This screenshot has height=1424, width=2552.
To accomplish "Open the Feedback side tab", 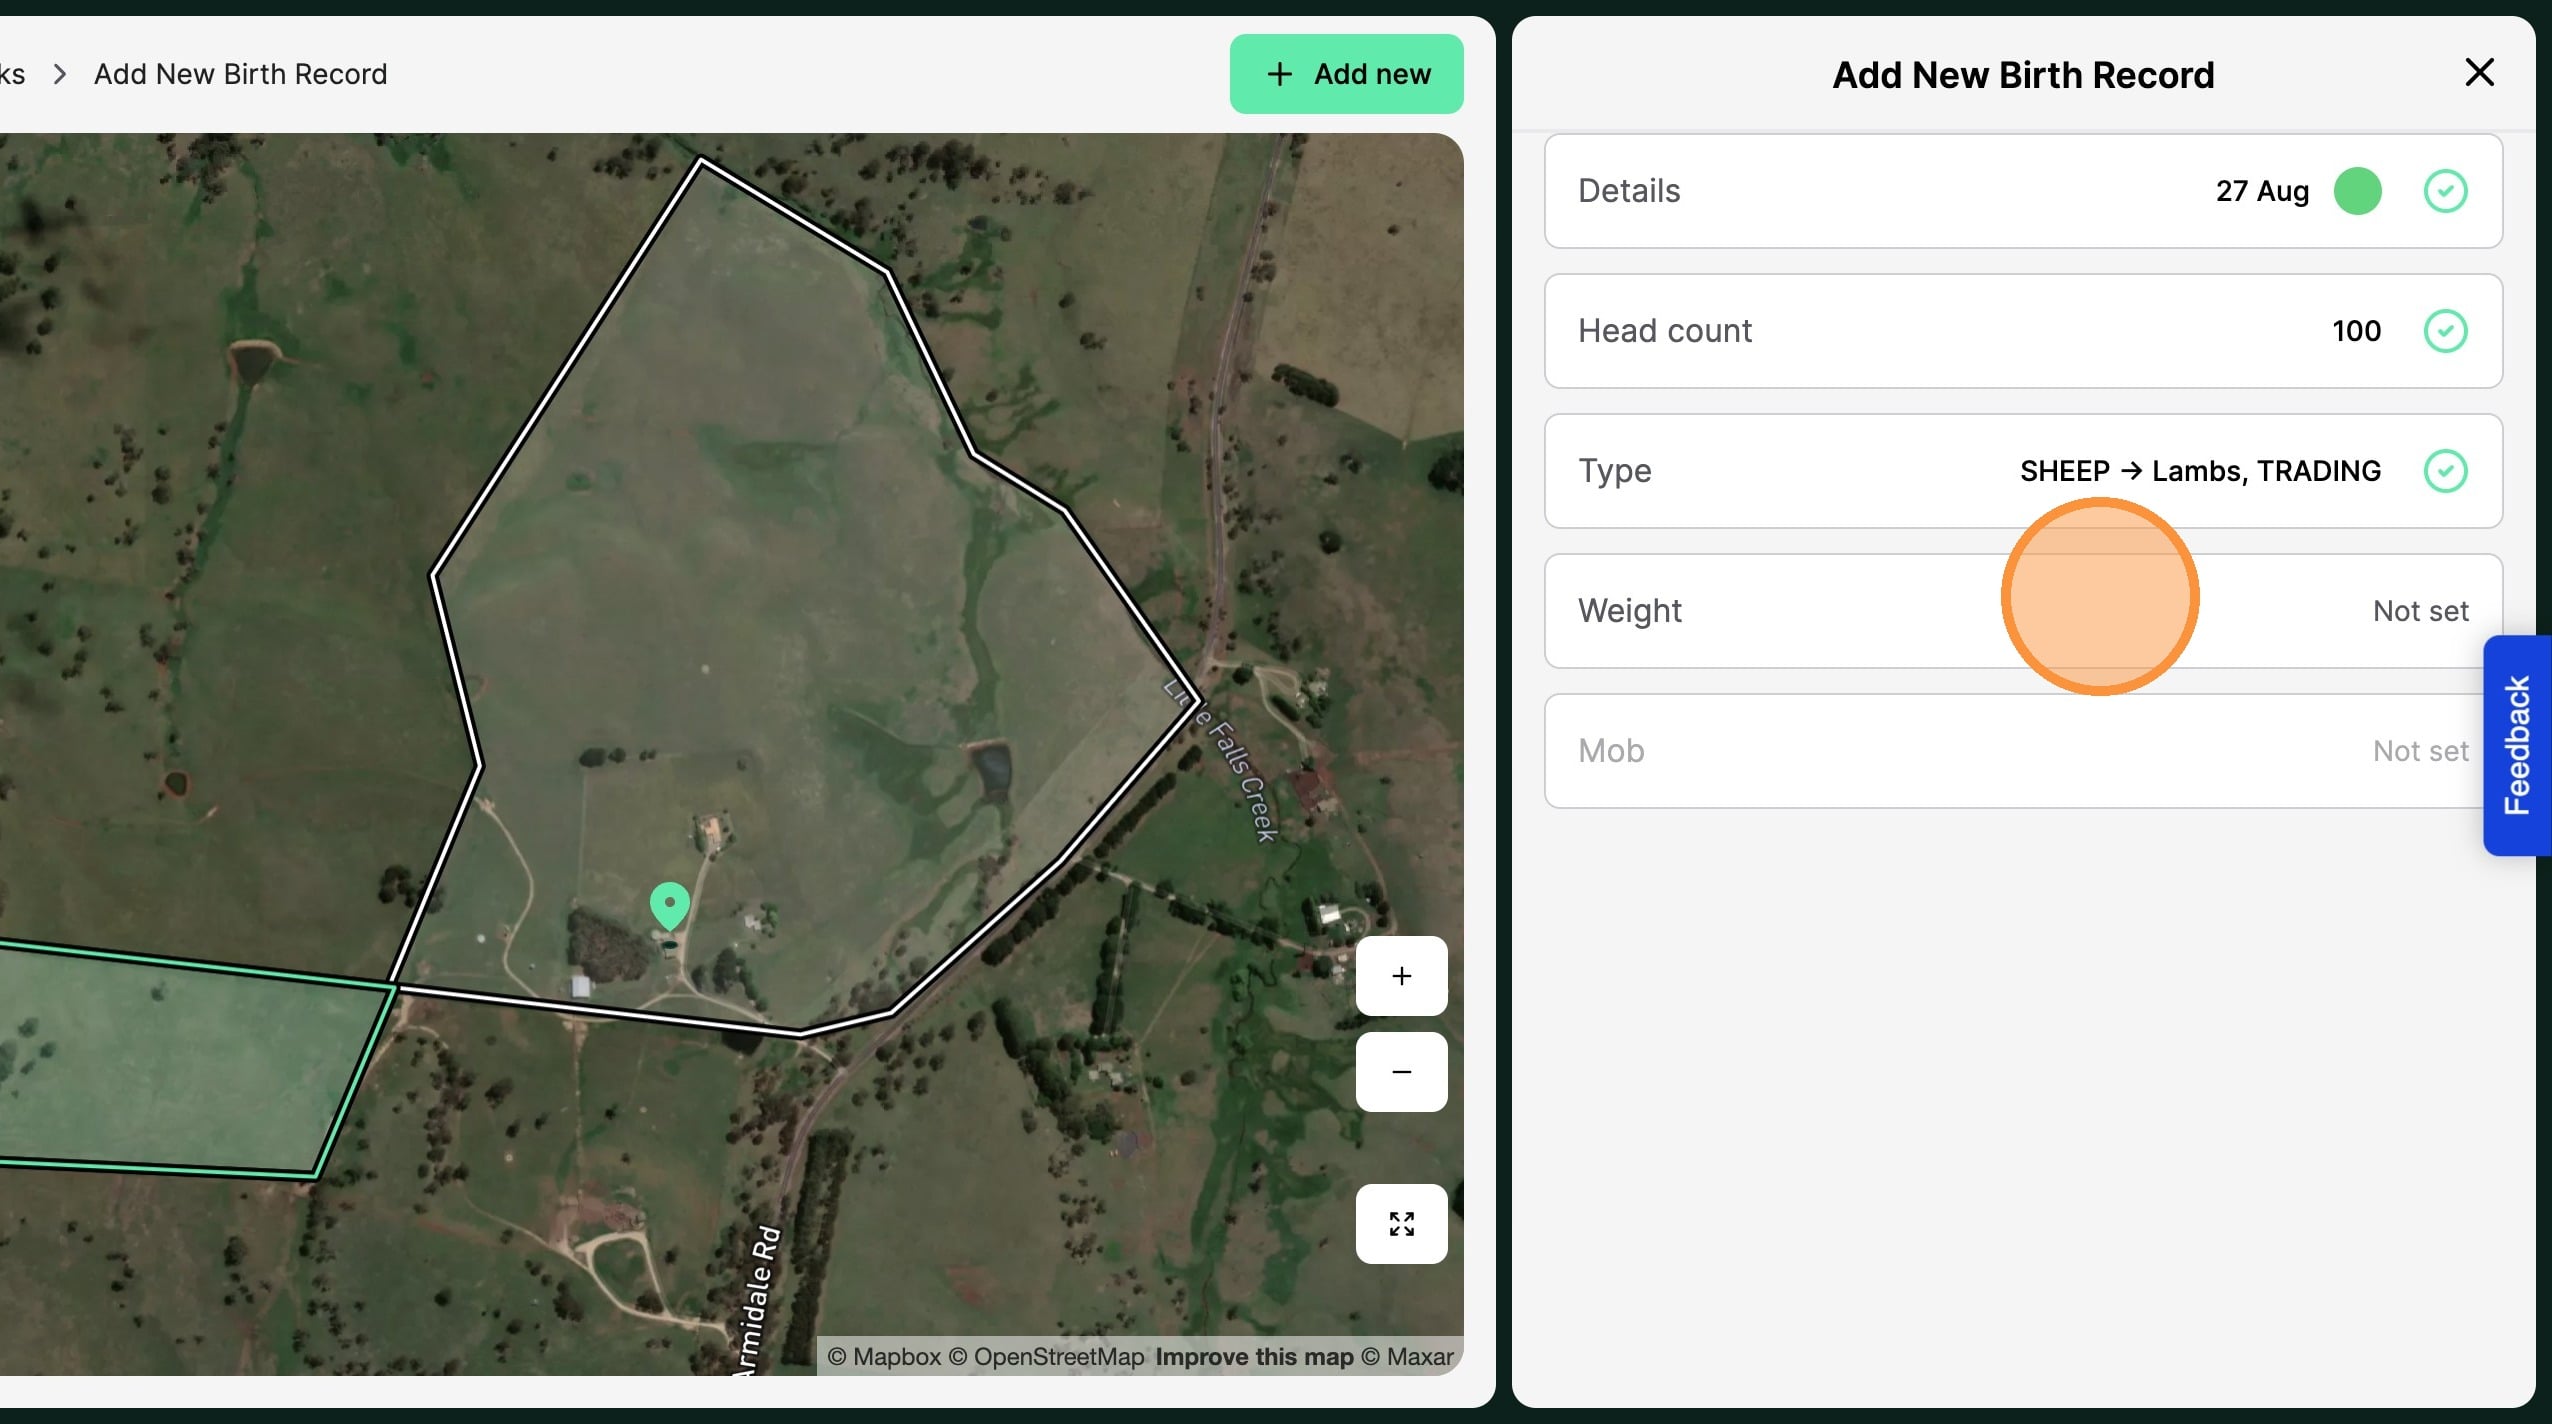I will [2517, 745].
